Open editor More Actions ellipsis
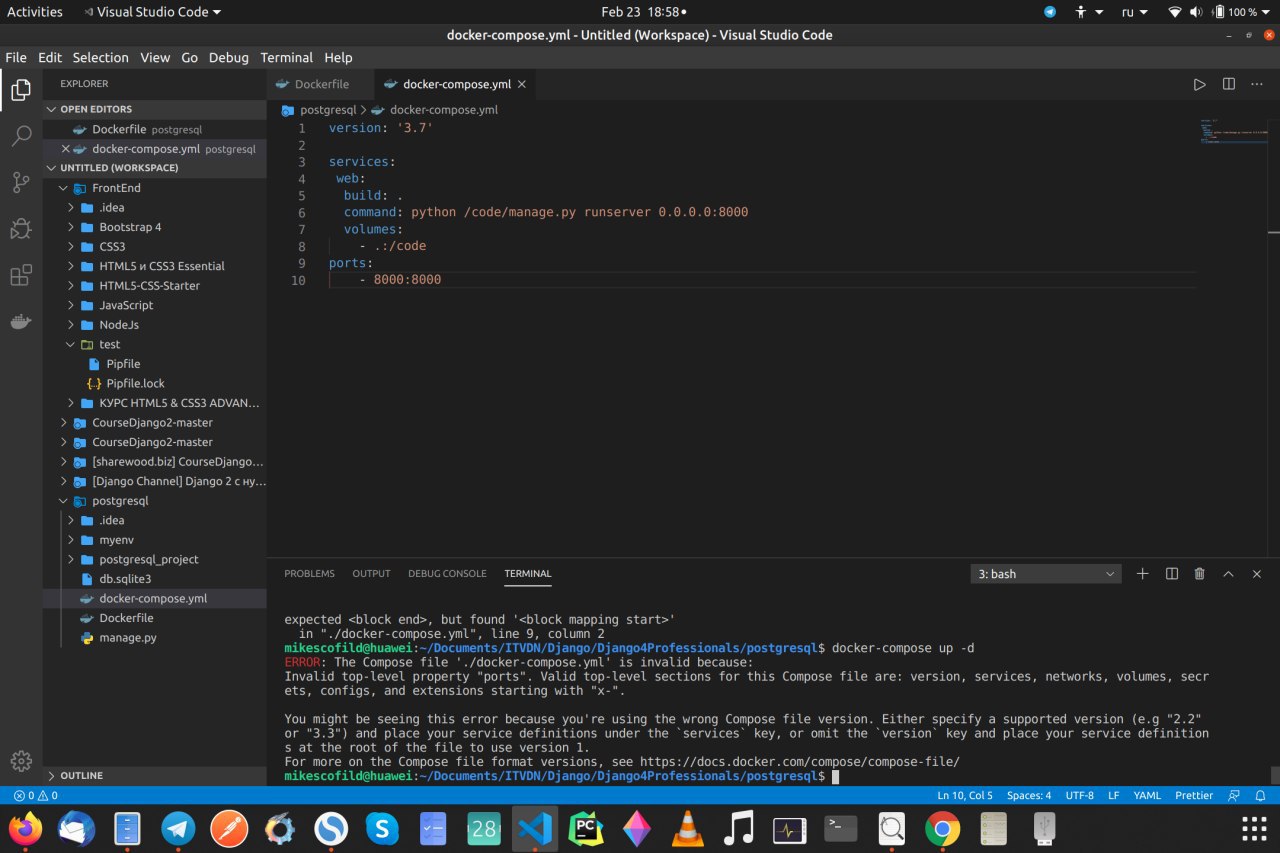The height and width of the screenshot is (853, 1280). [1257, 84]
